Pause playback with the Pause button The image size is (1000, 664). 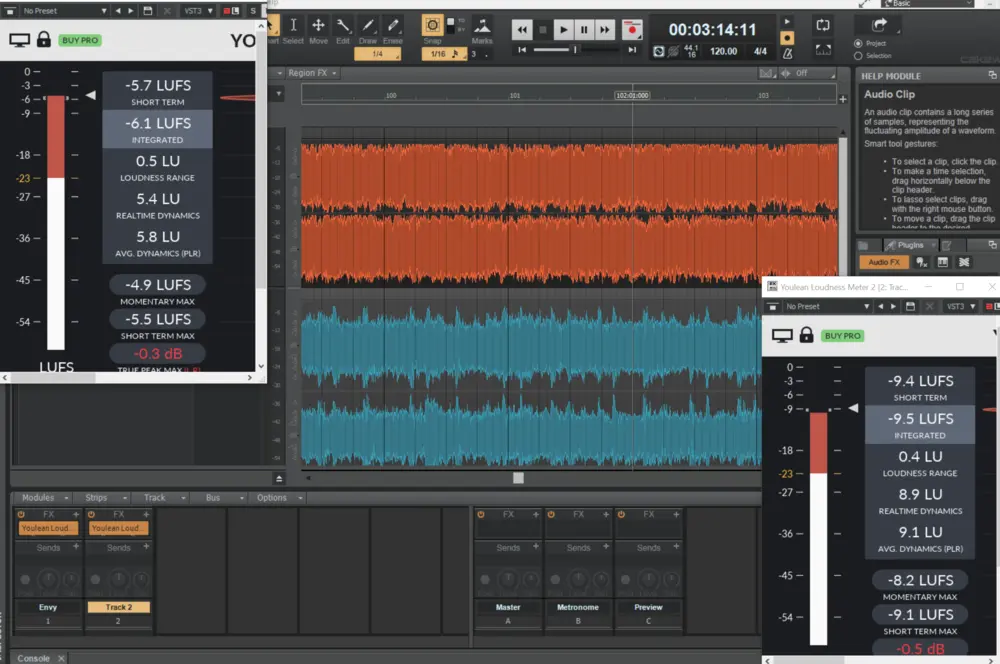(x=584, y=29)
